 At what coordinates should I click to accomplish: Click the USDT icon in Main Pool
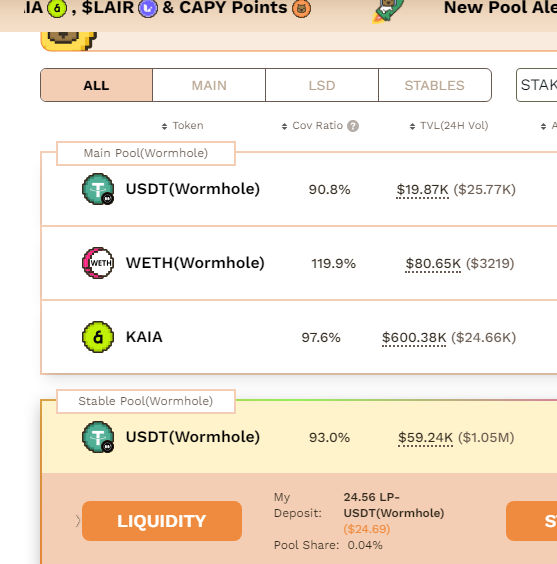point(98,189)
